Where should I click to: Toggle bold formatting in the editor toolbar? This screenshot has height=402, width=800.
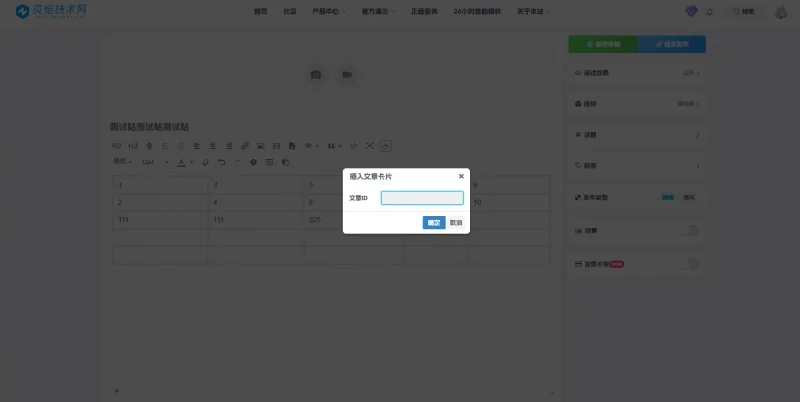(x=149, y=146)
